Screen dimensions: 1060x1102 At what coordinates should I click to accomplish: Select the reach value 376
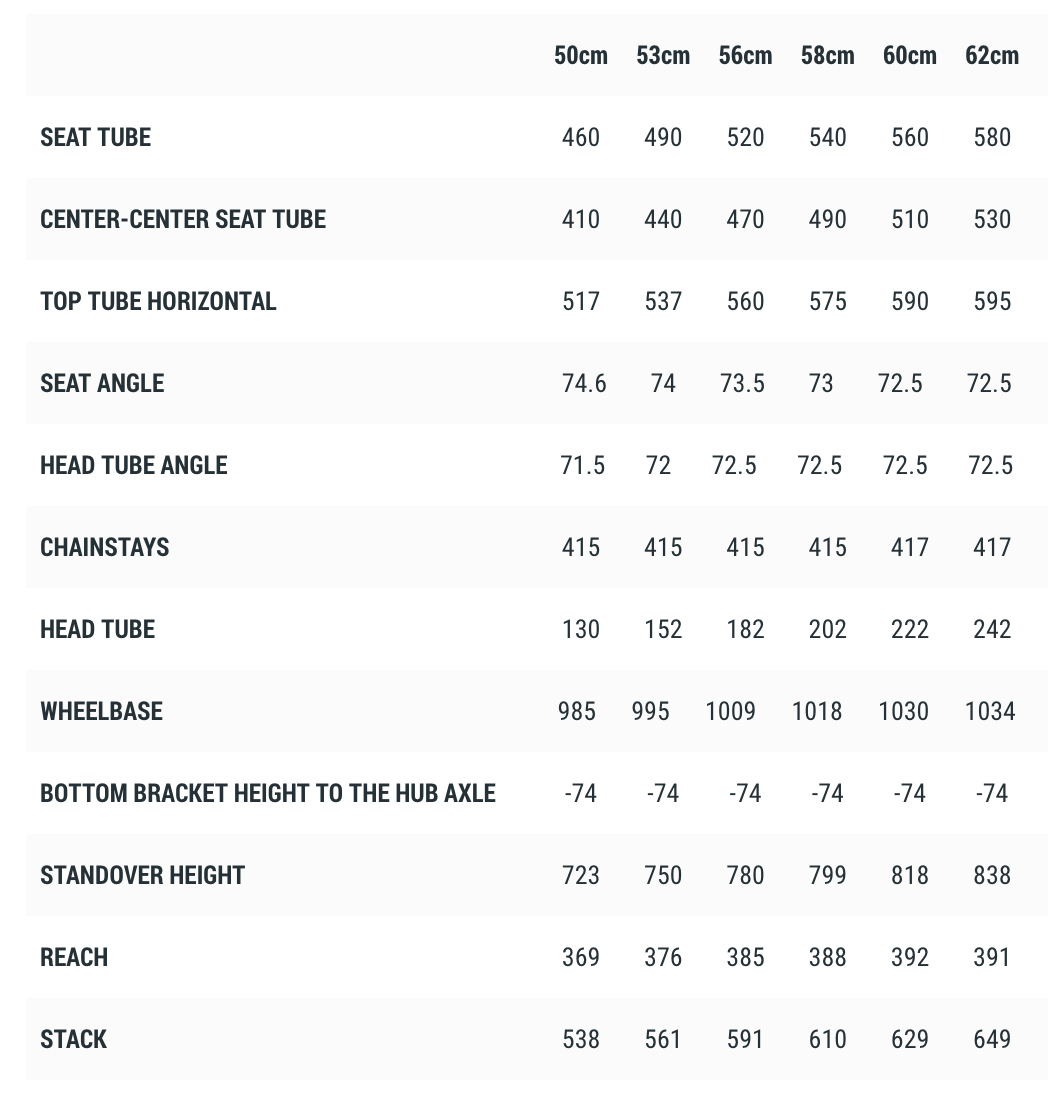click(663, 957)
